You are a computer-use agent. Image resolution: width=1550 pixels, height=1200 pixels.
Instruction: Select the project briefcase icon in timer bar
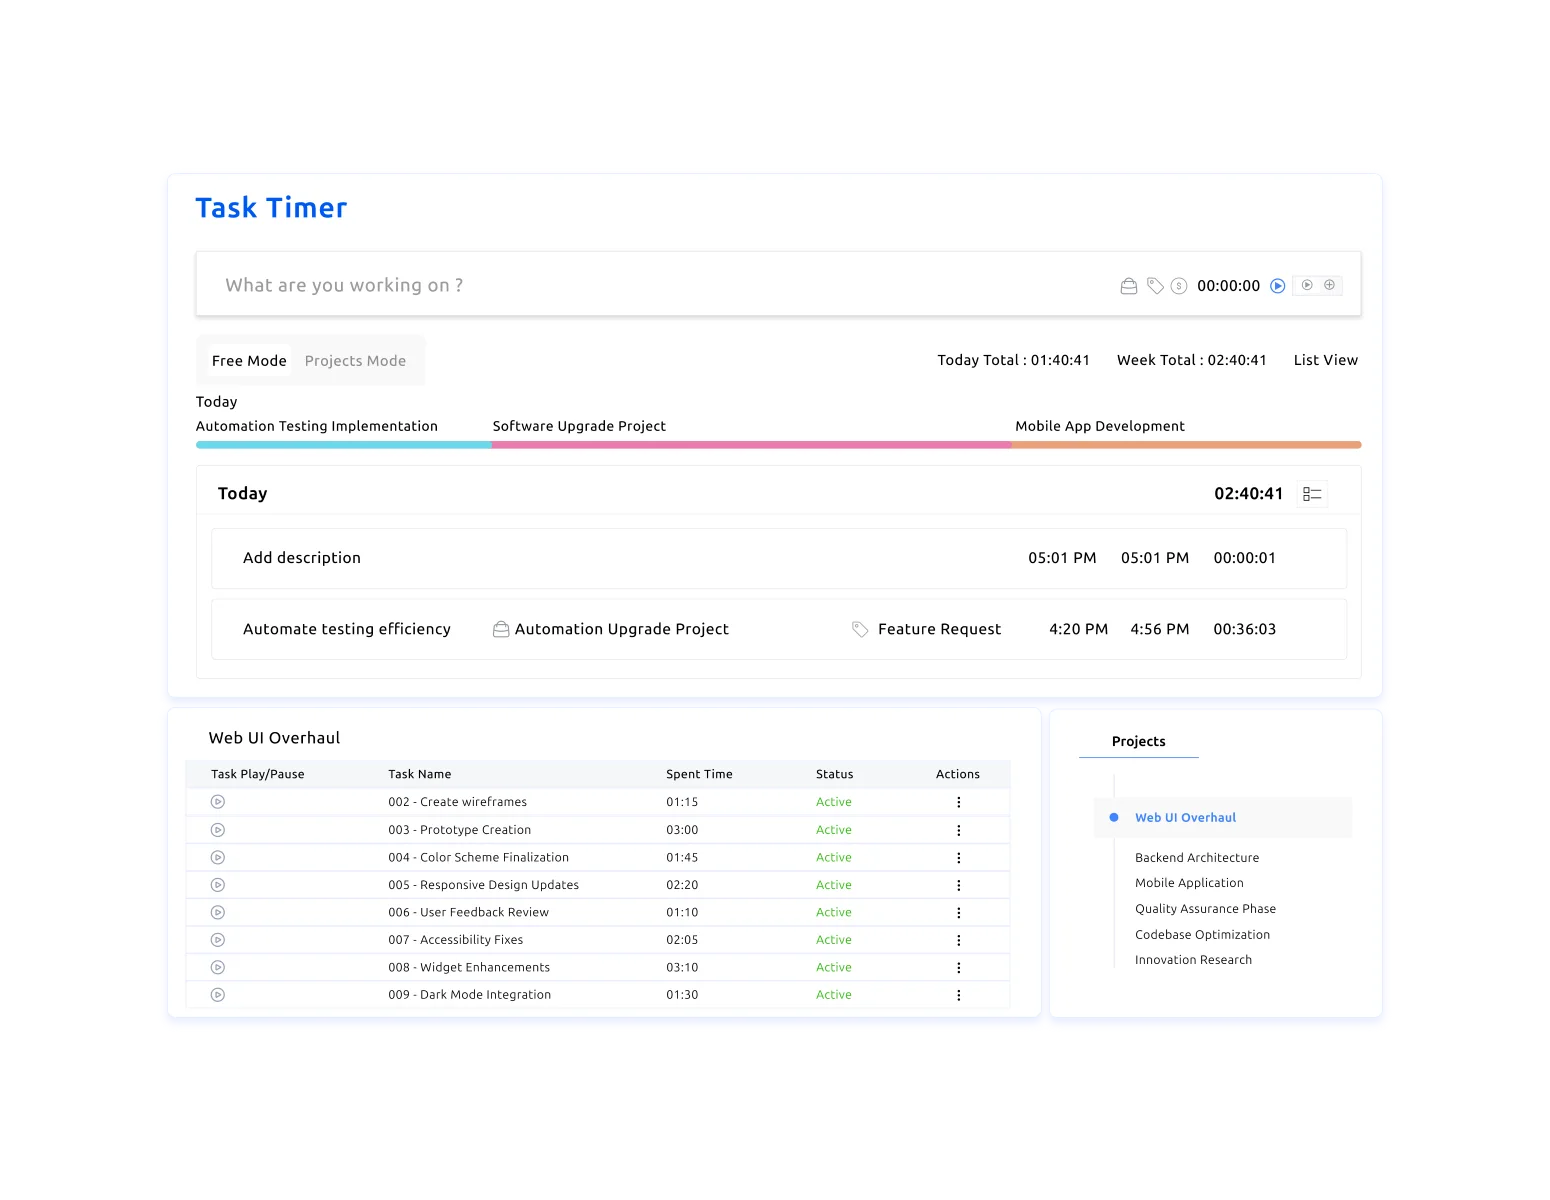pos(1129,285)
